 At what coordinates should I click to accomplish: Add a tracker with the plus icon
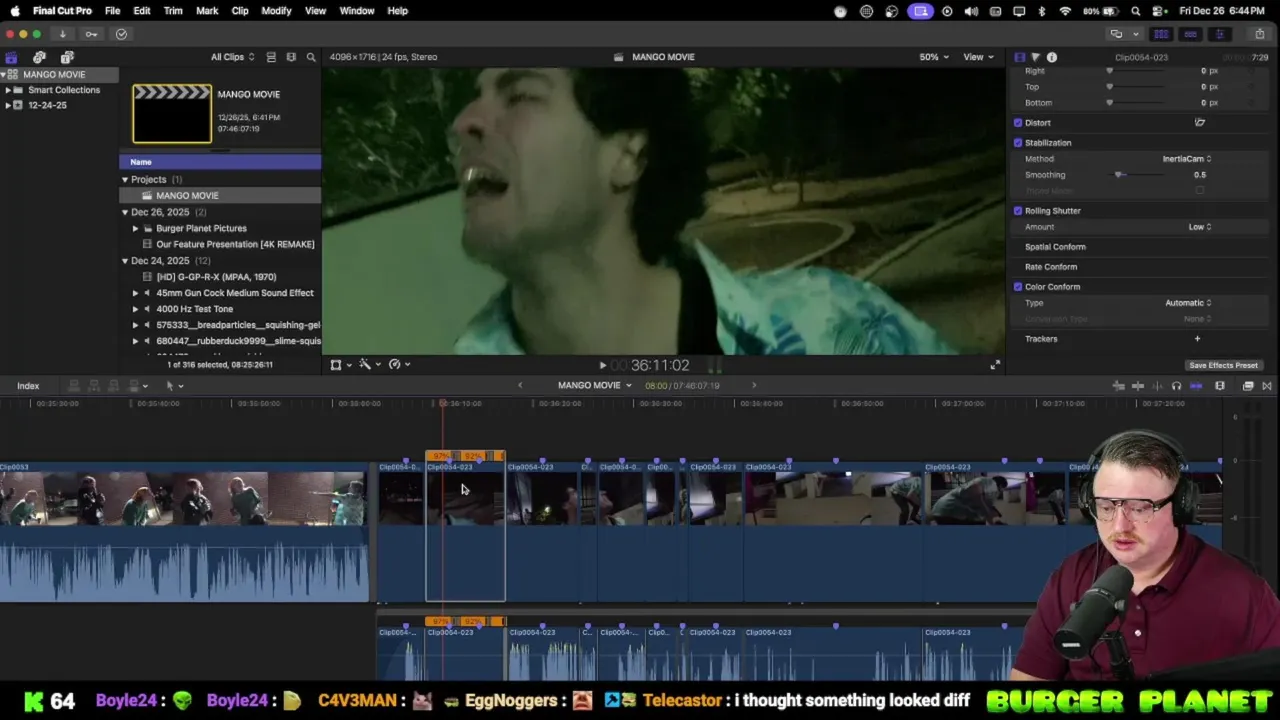1197,339
